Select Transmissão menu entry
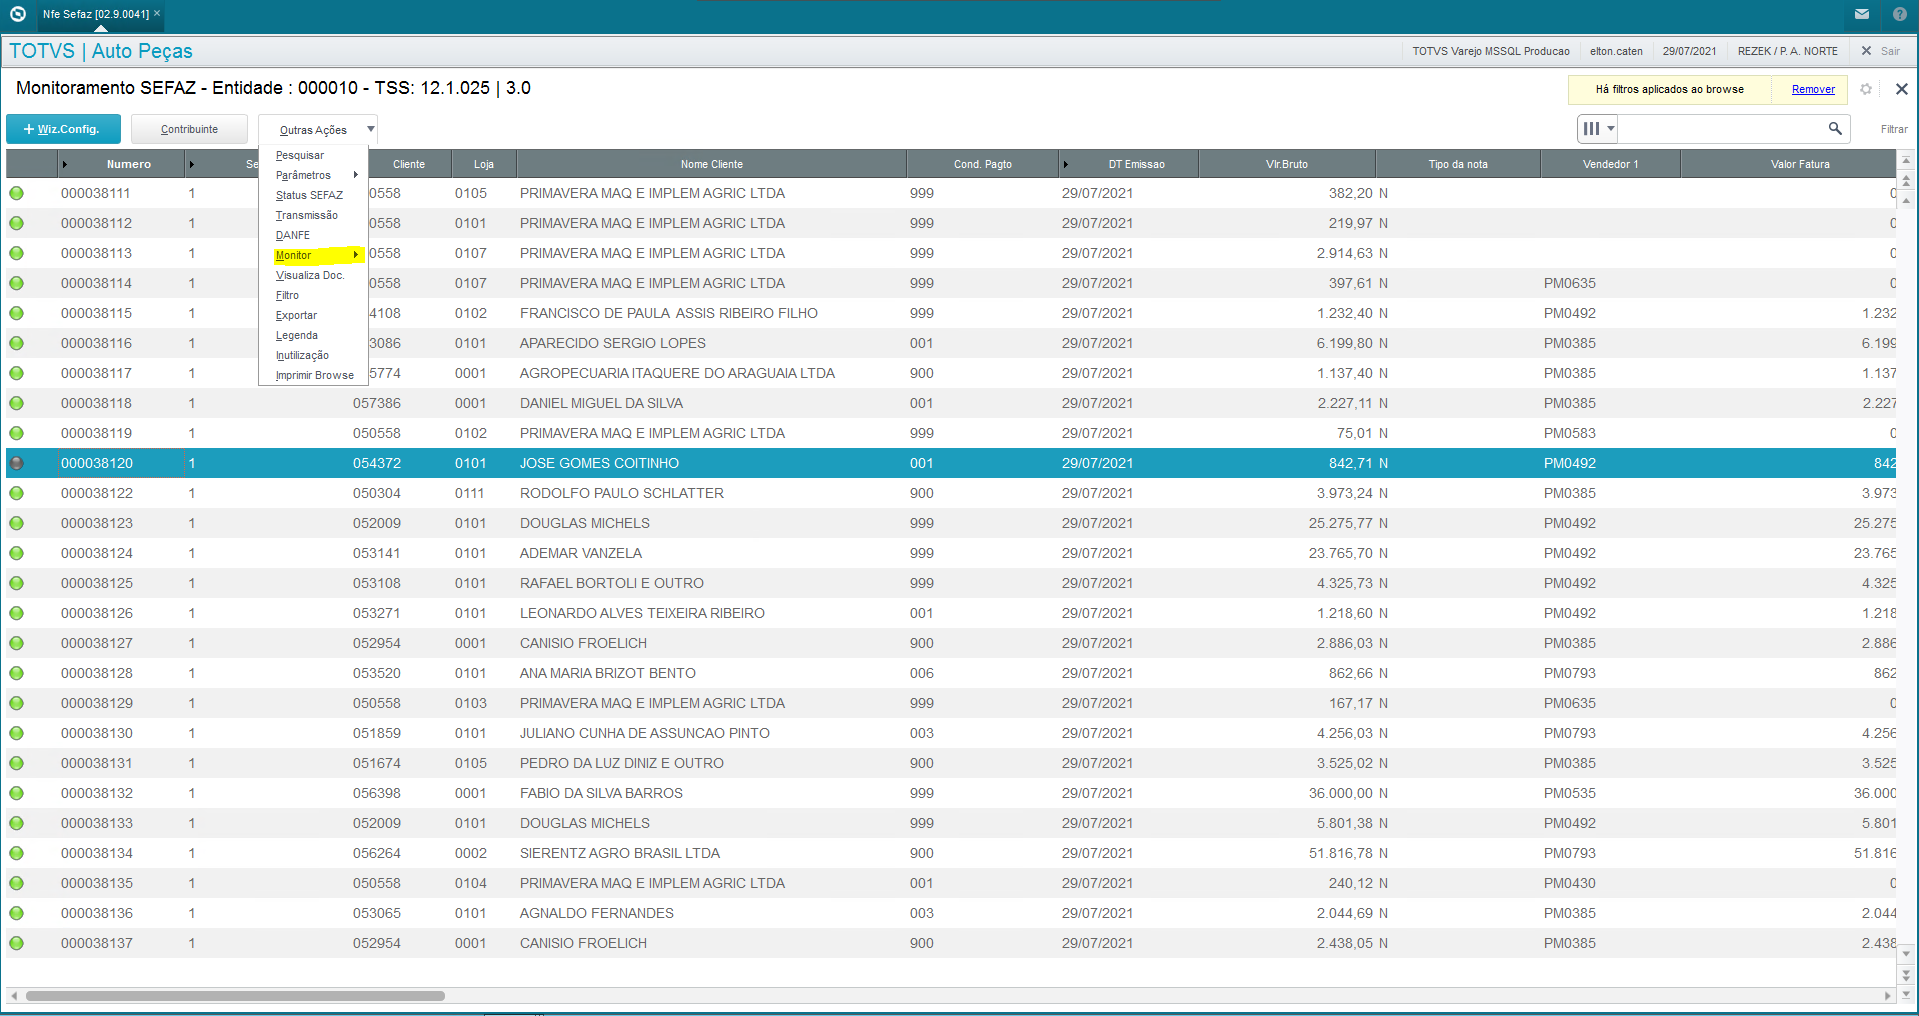This screenshot has height=1016, width=1919. coord(313,215)
